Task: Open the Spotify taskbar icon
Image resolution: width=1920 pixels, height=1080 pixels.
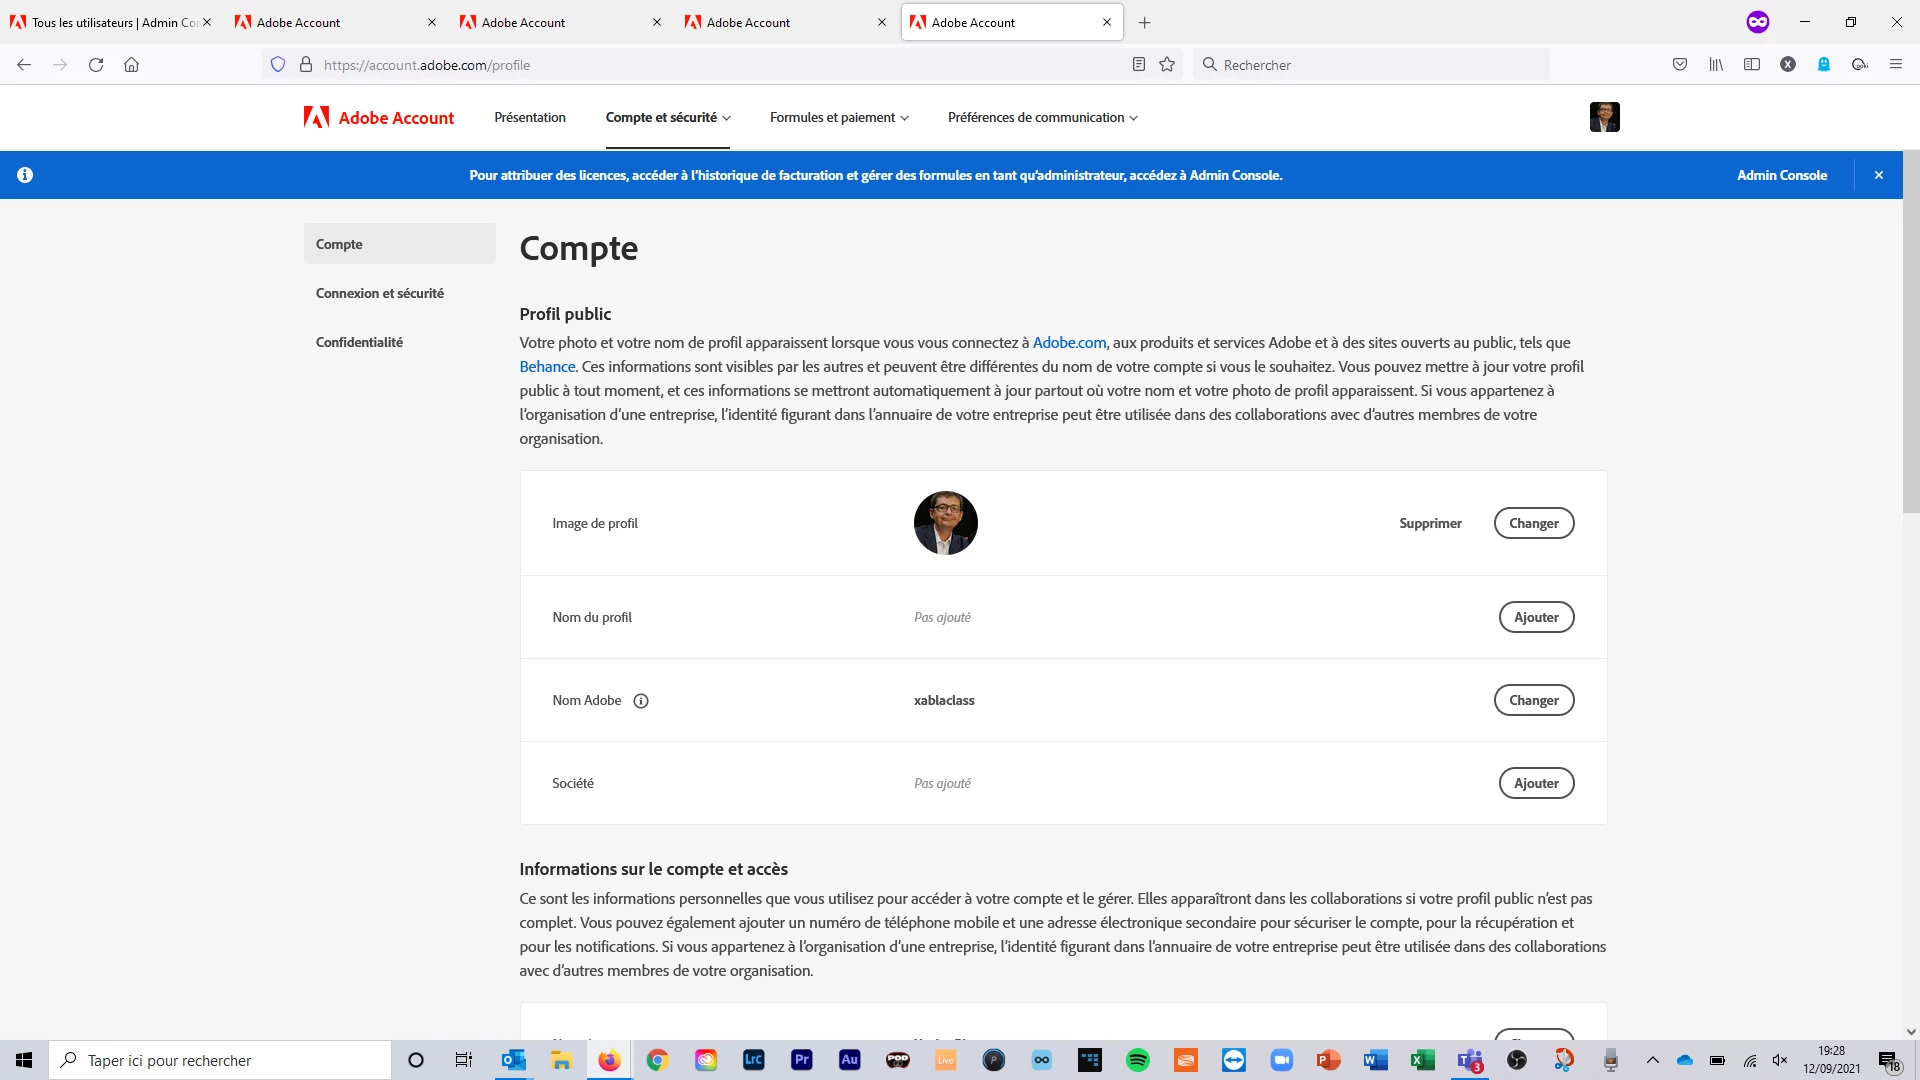Action: click(x=1137, y=1060)
